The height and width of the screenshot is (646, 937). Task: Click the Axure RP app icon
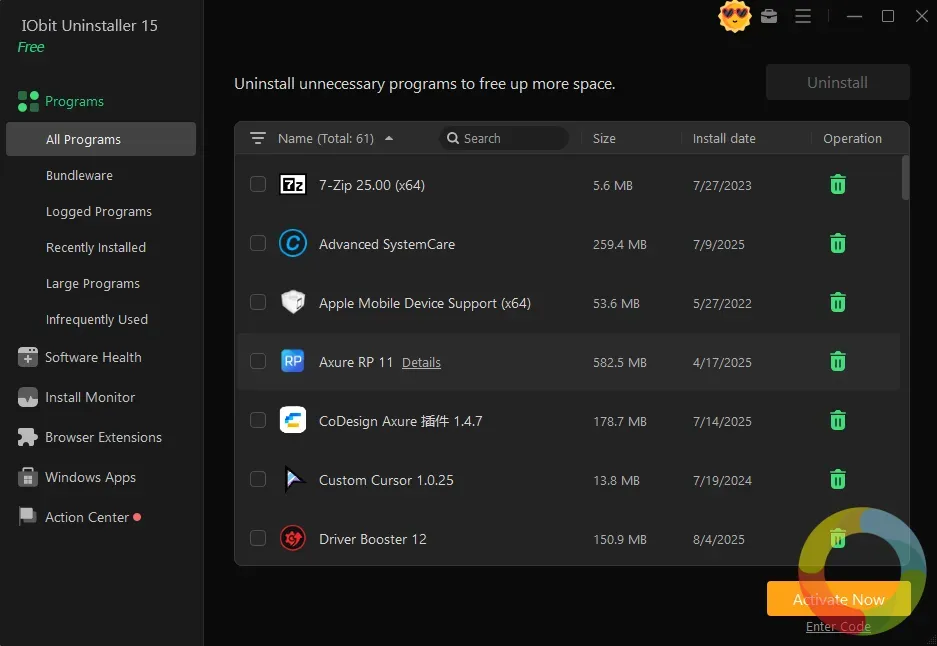pos(293,362)
